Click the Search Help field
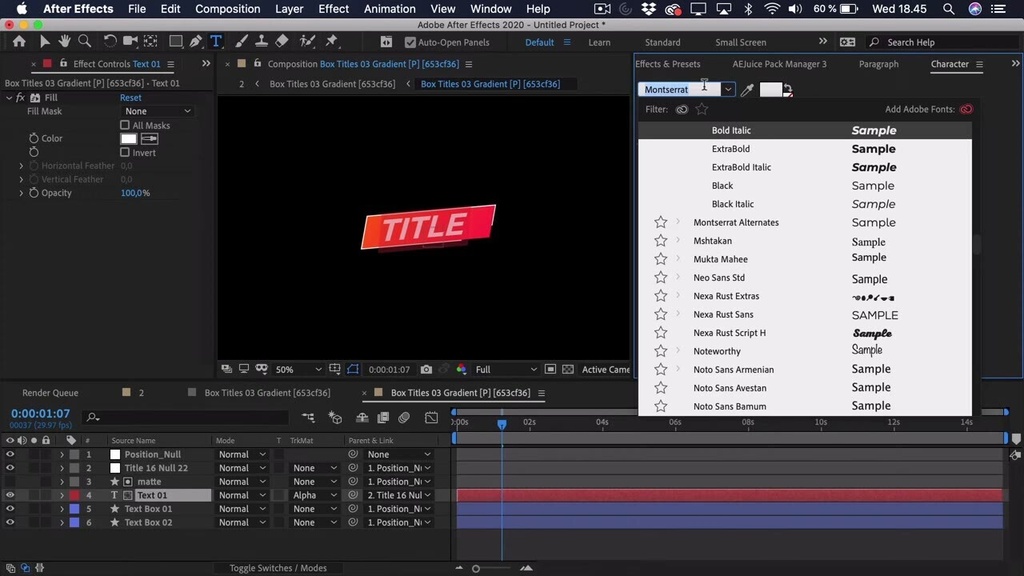The width and height of the screenshot is (1024, 576). point(940,42)
